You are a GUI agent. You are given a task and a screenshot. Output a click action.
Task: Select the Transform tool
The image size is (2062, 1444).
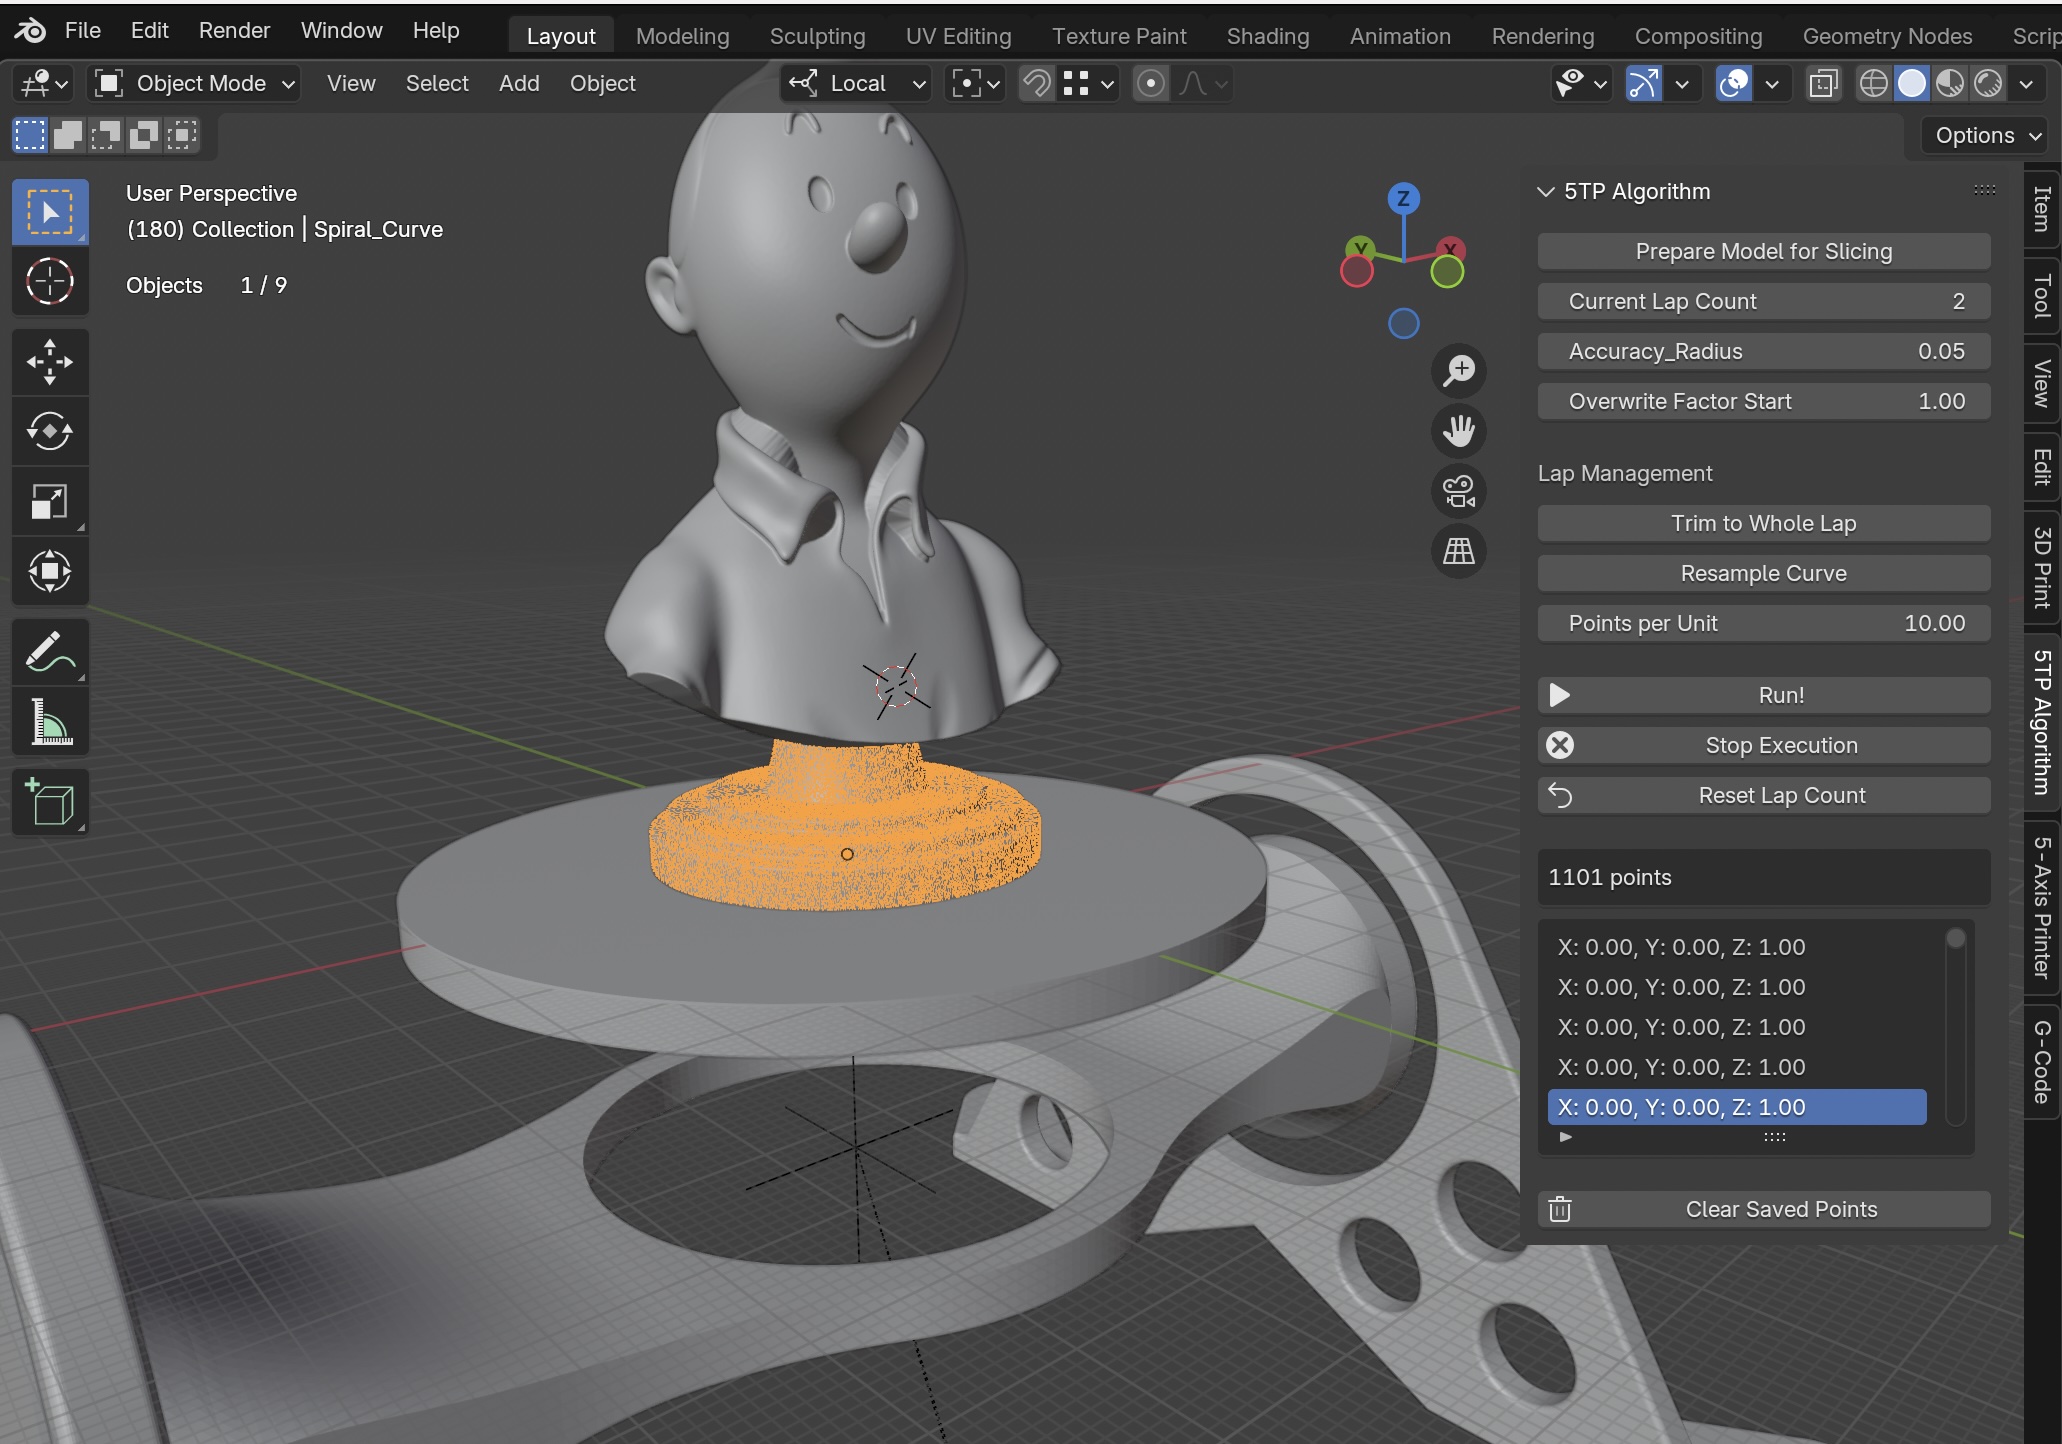tap(50, 572)
